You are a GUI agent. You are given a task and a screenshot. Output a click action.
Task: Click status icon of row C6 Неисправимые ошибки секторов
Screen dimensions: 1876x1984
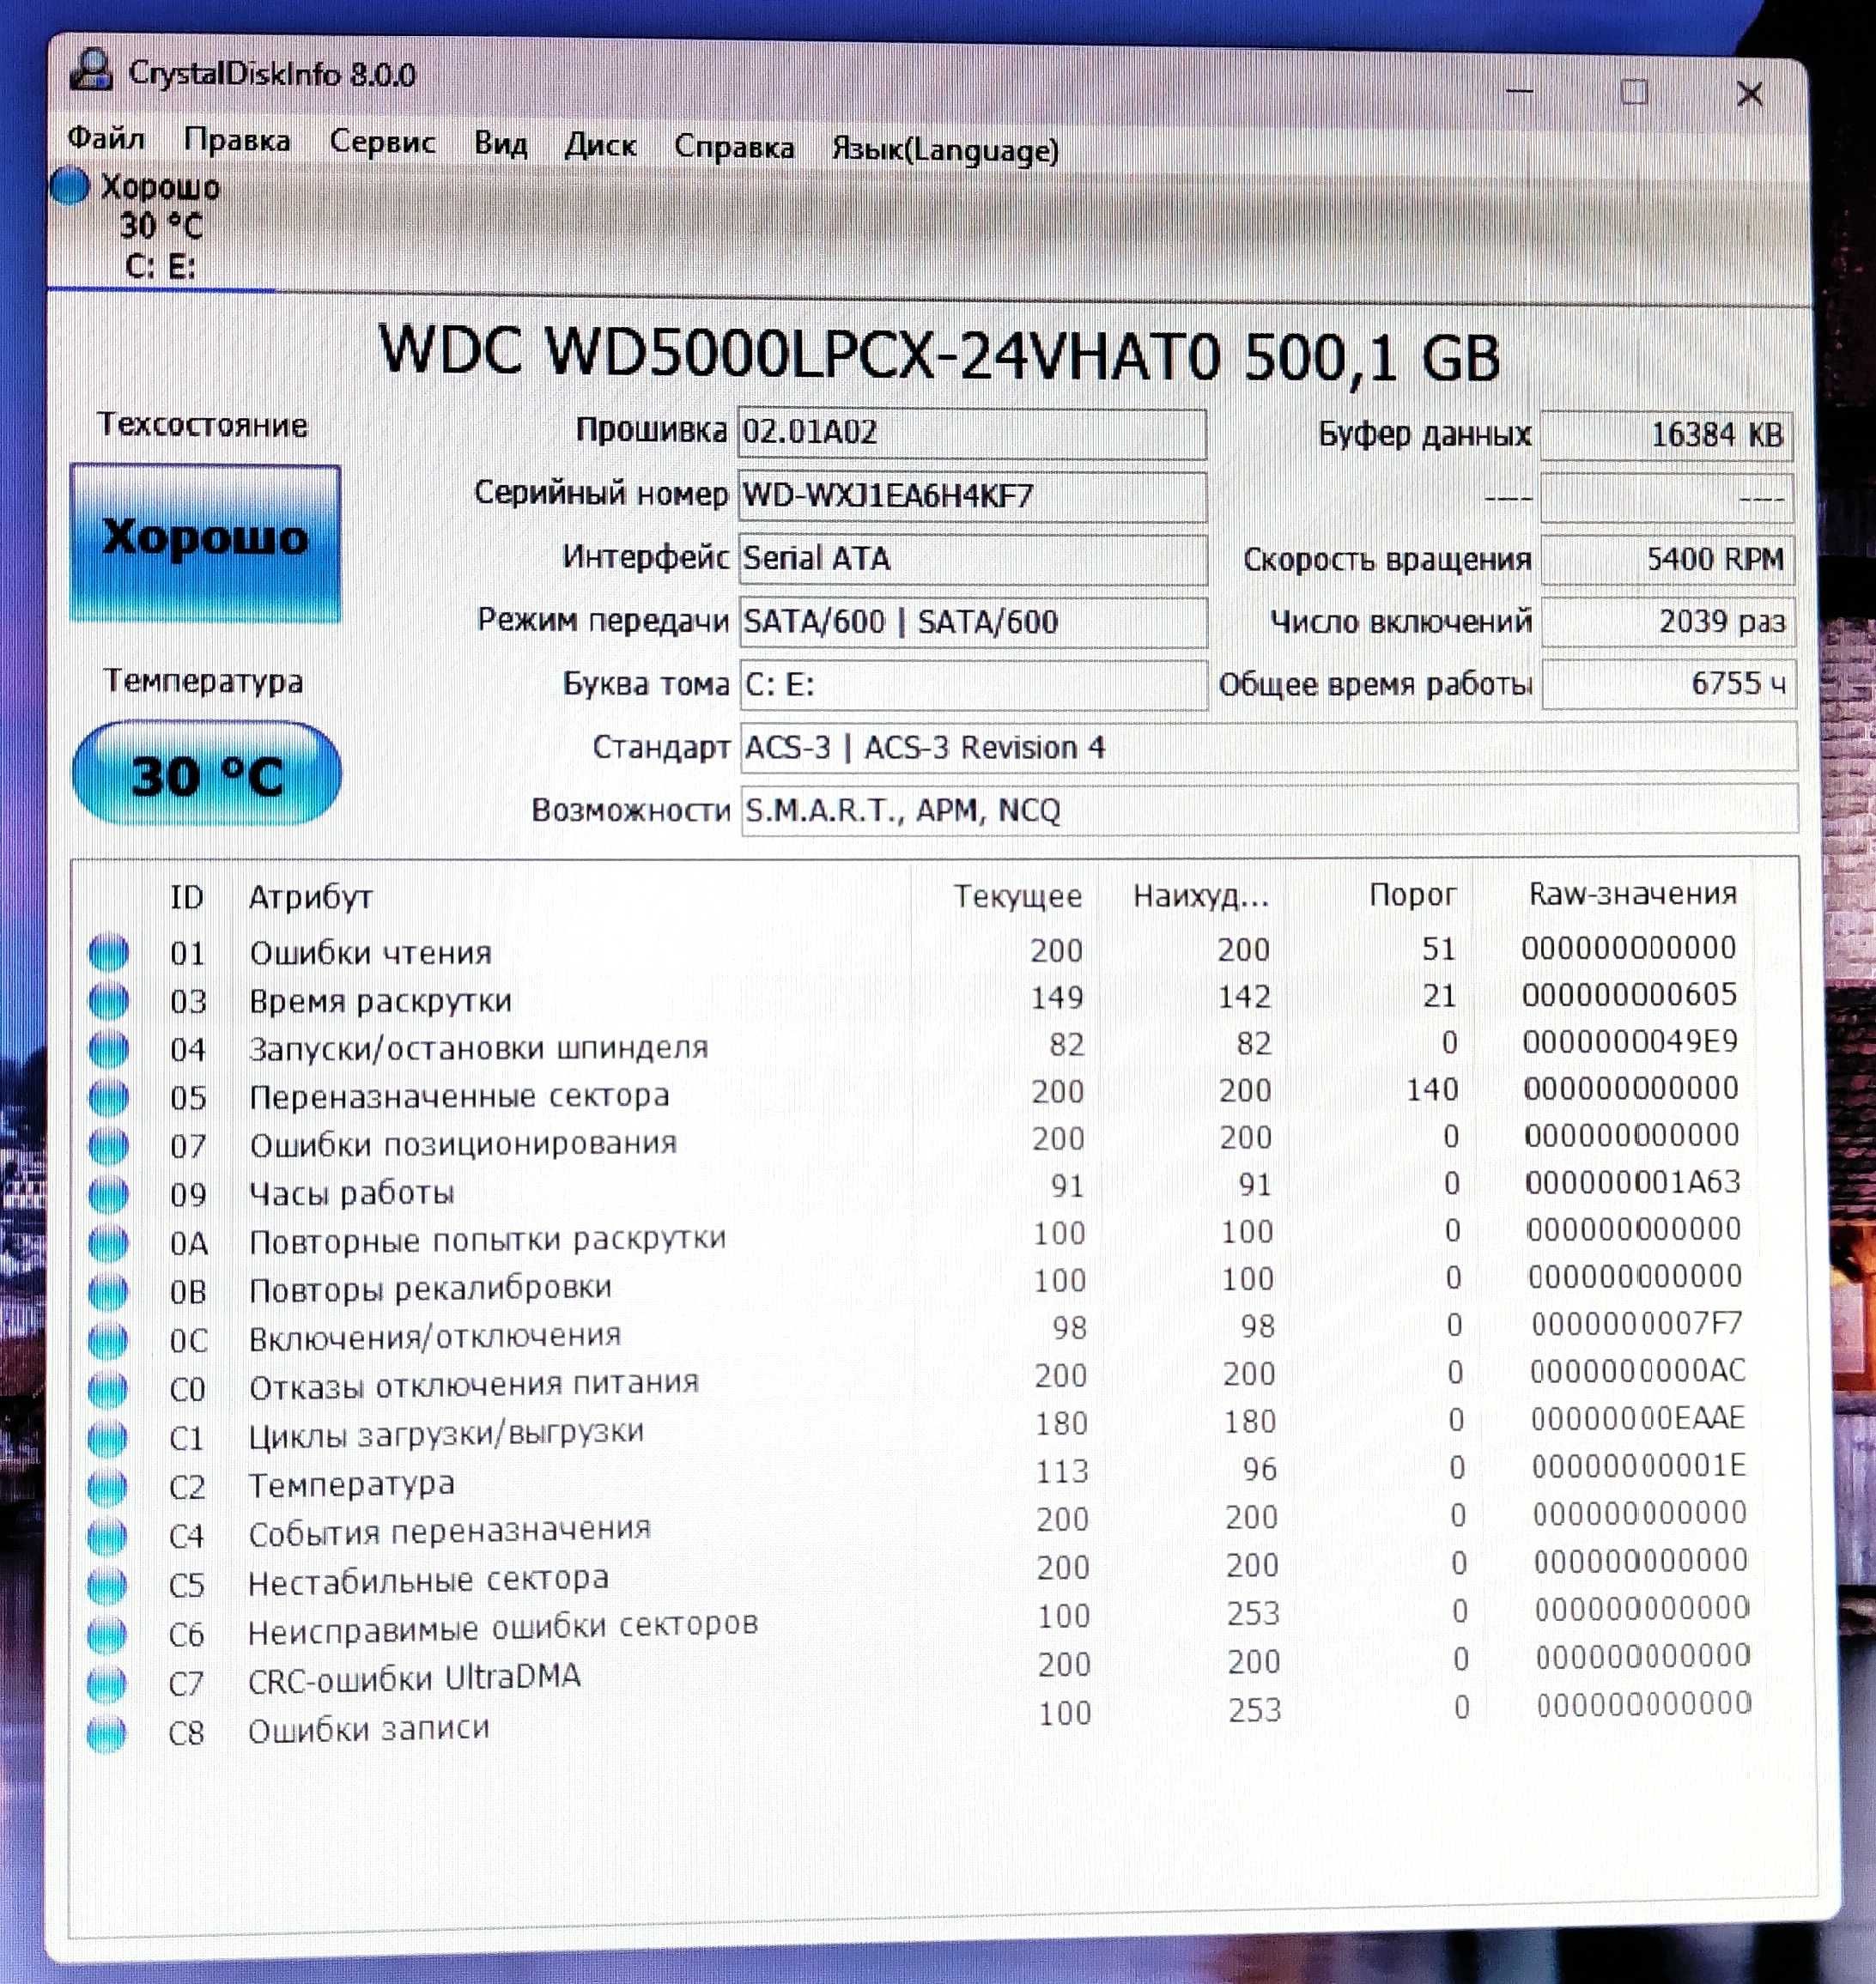pos(107,1635)
